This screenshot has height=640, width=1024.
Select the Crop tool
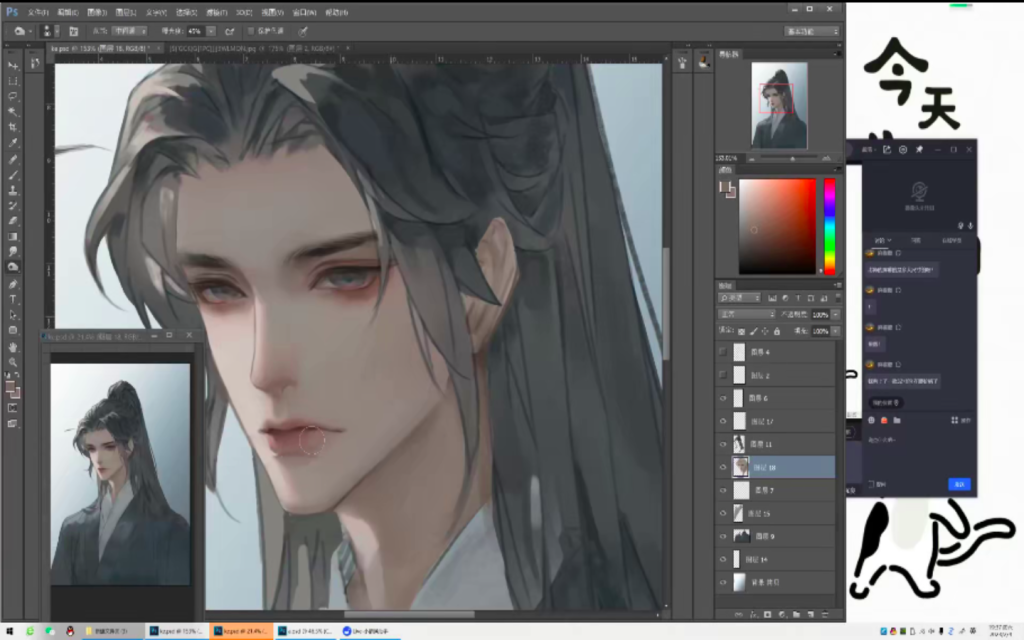[13, 127]
